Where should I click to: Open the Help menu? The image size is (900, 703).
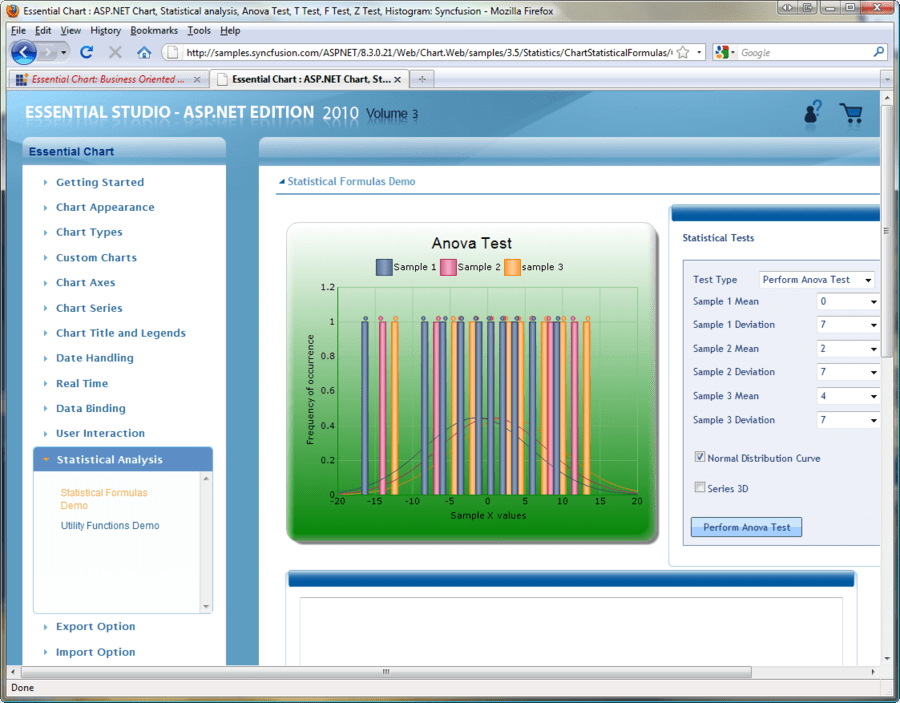pos(230,30)
